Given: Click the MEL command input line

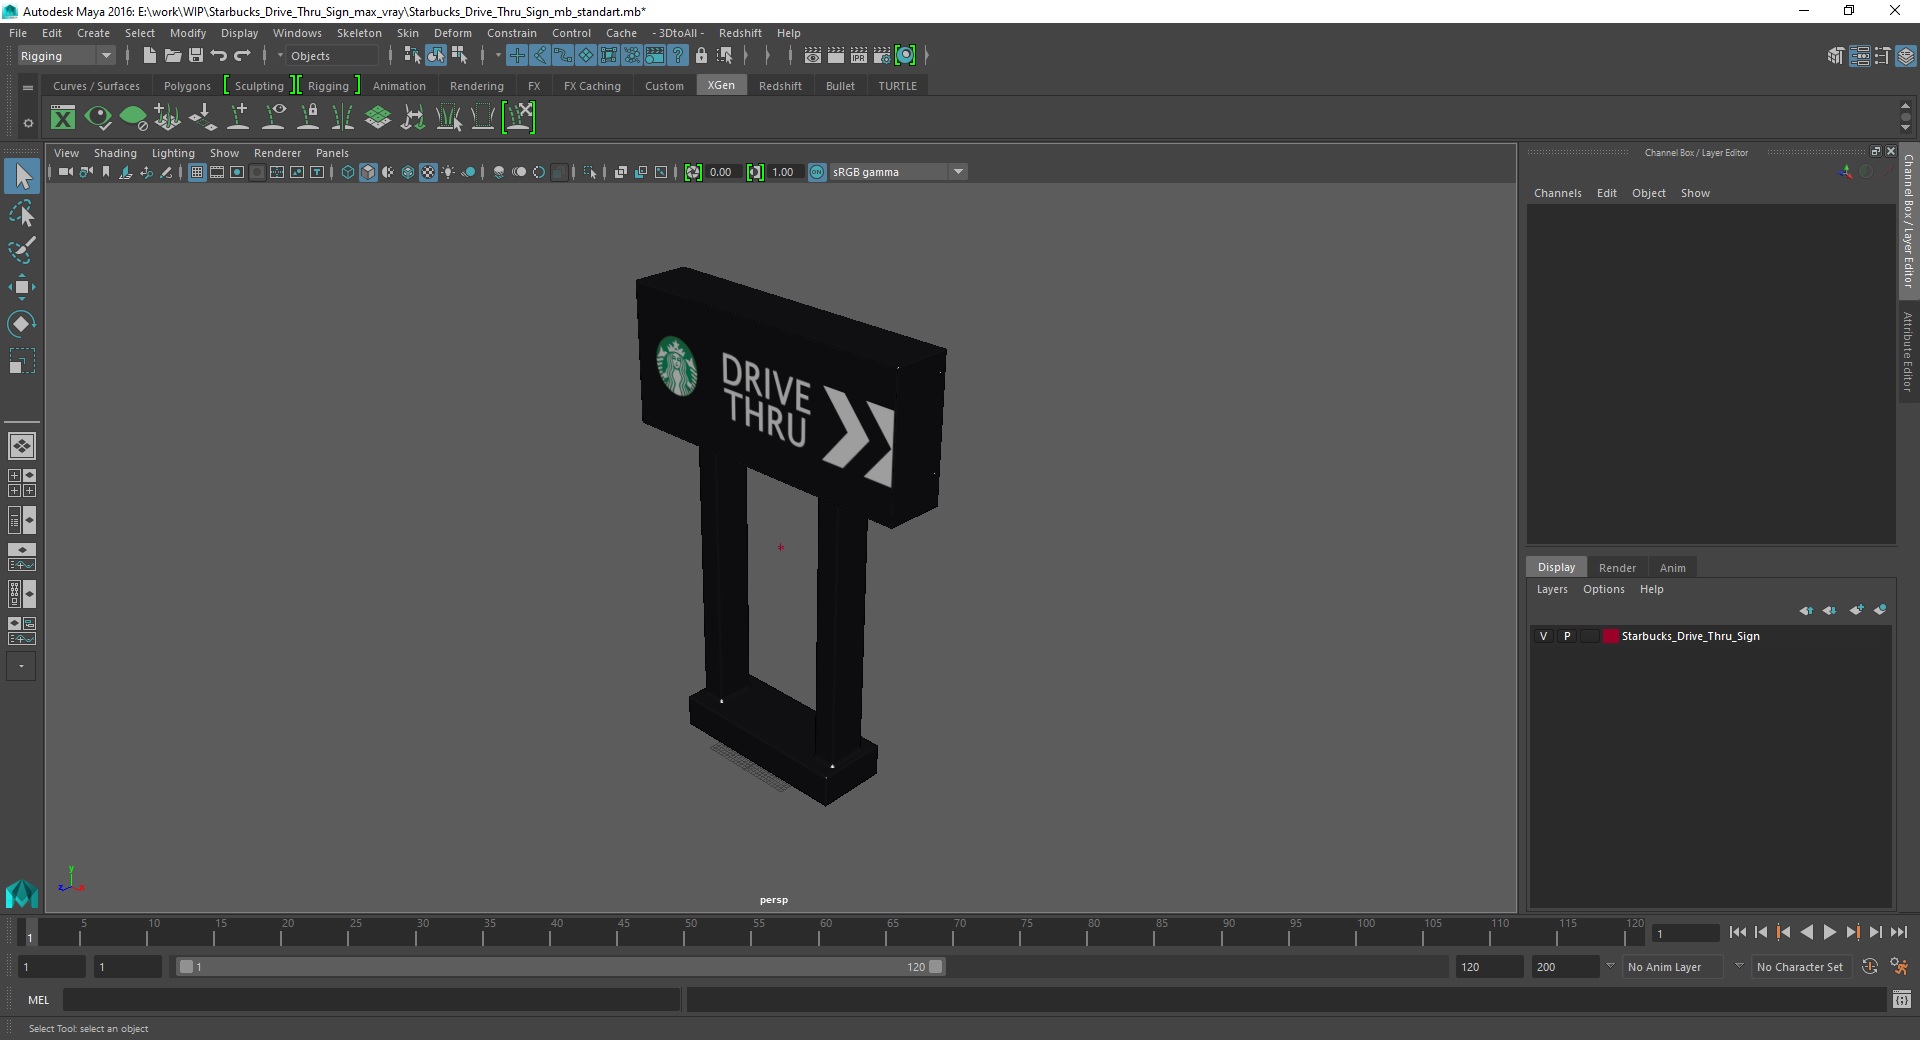Looking at the screenshot, I should coord(372,999).
